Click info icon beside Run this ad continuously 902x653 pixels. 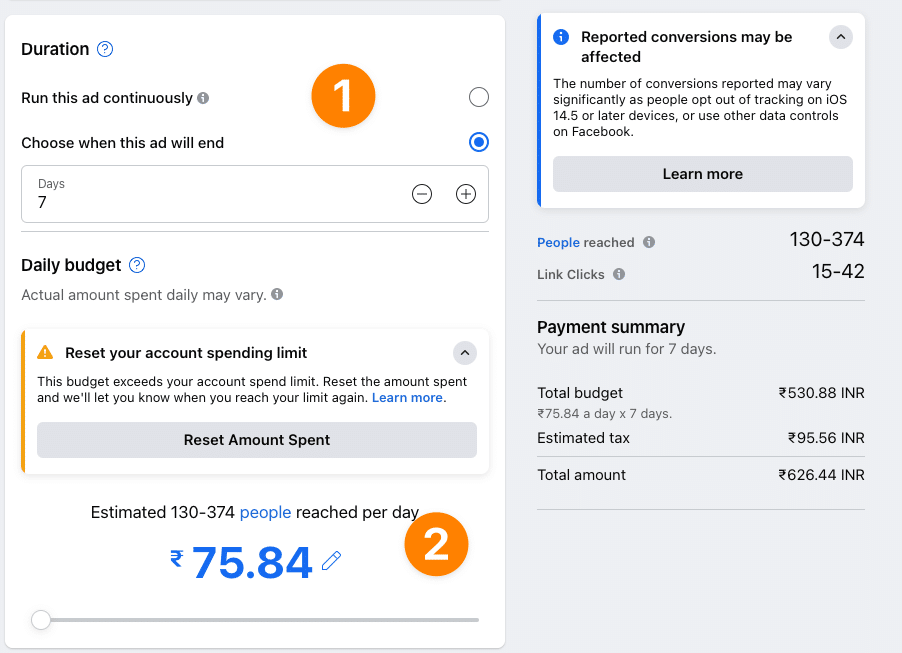tap(203, 98)
